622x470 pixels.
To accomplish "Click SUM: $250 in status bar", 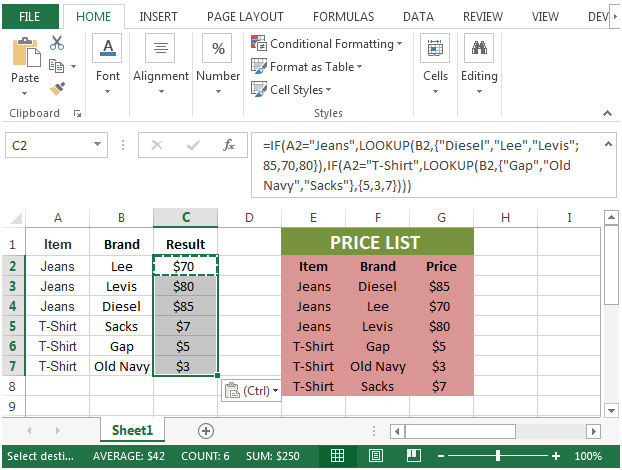I will tap(273, 456).
